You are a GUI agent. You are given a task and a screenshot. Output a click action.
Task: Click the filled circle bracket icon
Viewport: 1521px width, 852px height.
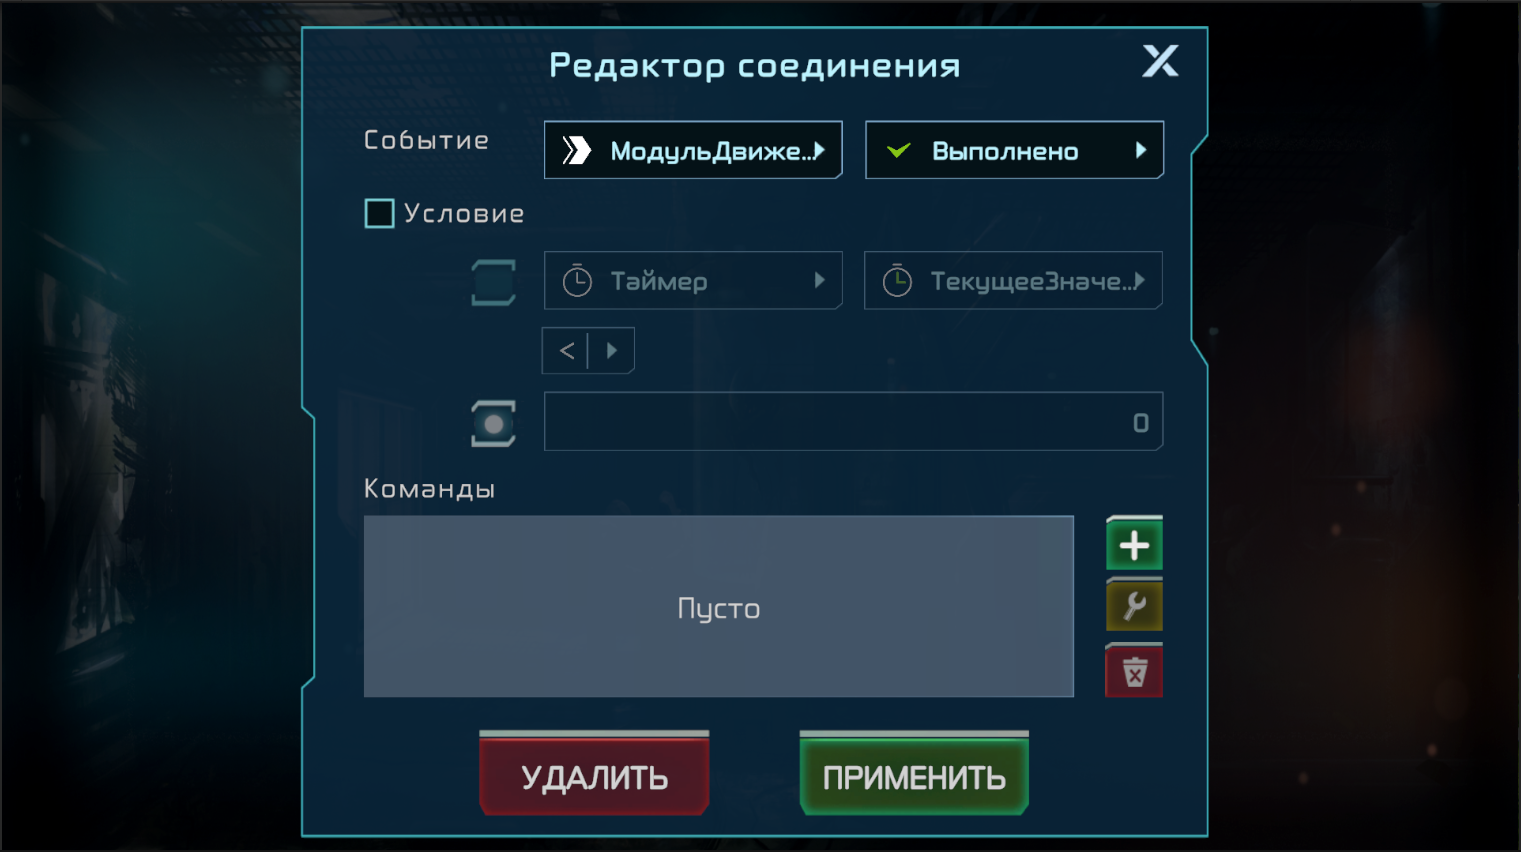coord(493,424)
